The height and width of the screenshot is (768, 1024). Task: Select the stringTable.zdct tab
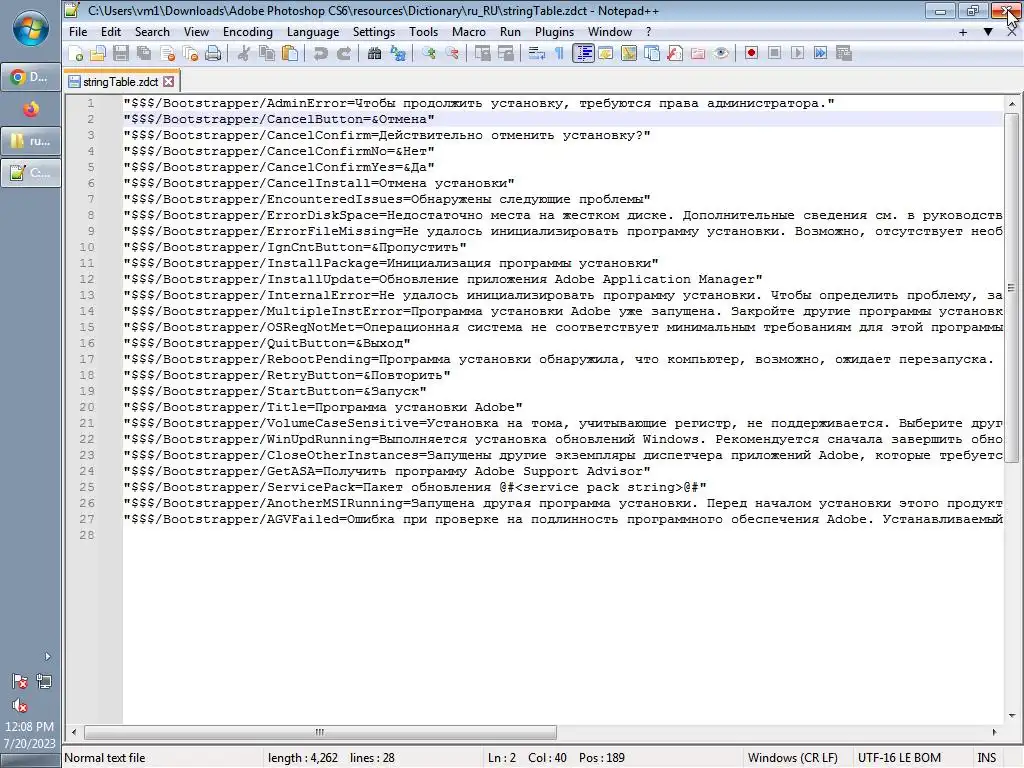coord(120,82)
